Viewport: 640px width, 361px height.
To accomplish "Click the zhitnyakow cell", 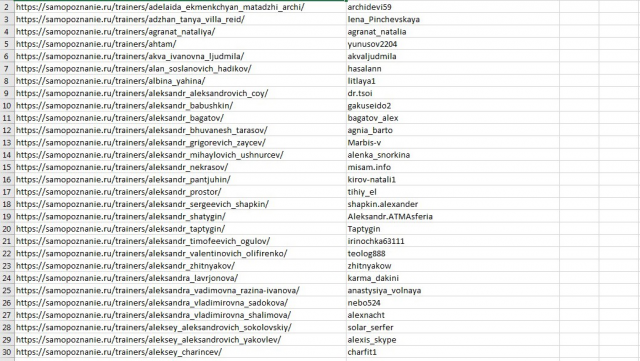I will point(453,265).
